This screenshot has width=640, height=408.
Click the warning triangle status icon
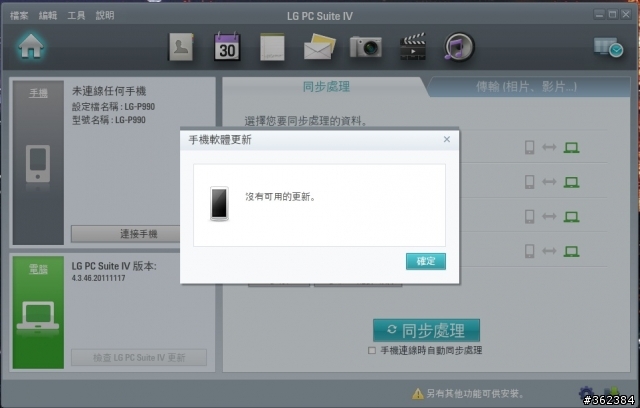coord(418,394)
